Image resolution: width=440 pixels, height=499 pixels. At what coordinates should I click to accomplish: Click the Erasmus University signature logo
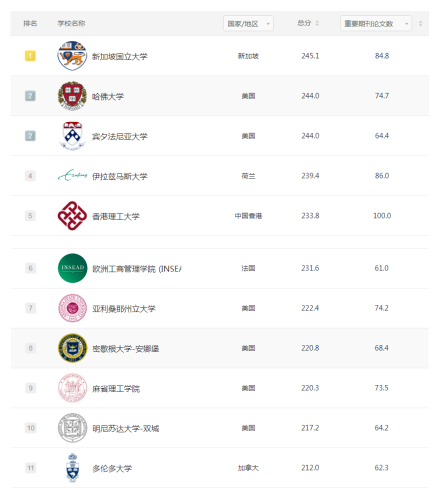coord(73,175)
